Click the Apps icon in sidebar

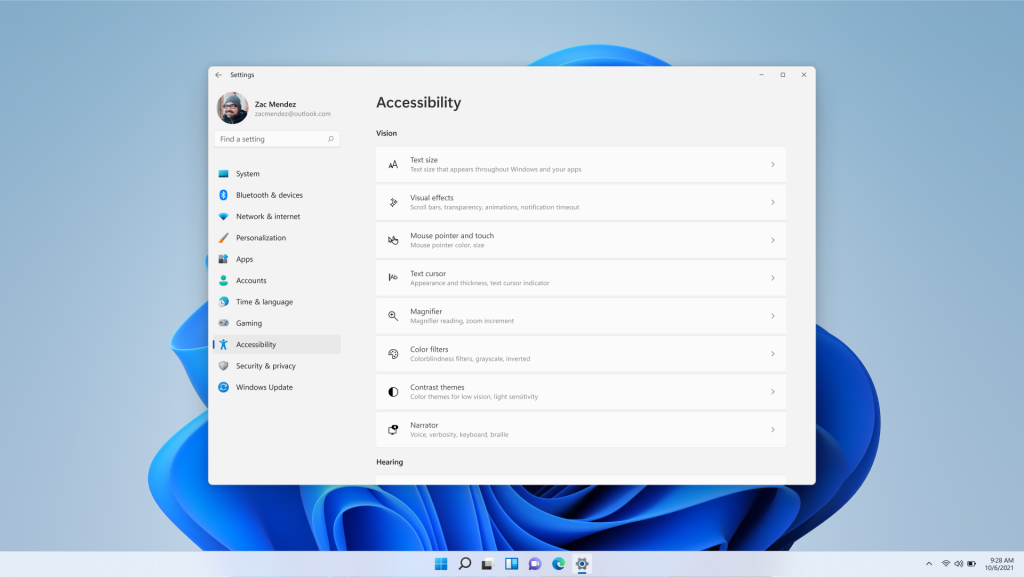pos(223,259)
